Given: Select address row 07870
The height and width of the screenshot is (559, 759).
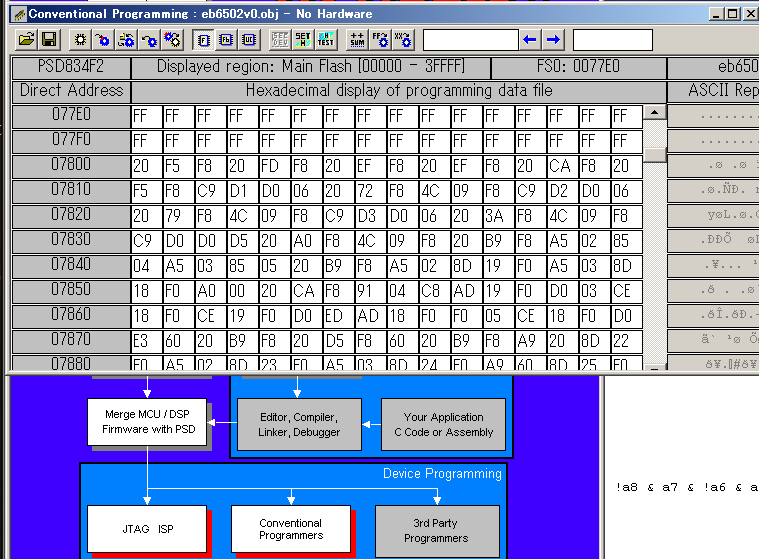Looking at the screenshot, I should click(x=71, y=341).
